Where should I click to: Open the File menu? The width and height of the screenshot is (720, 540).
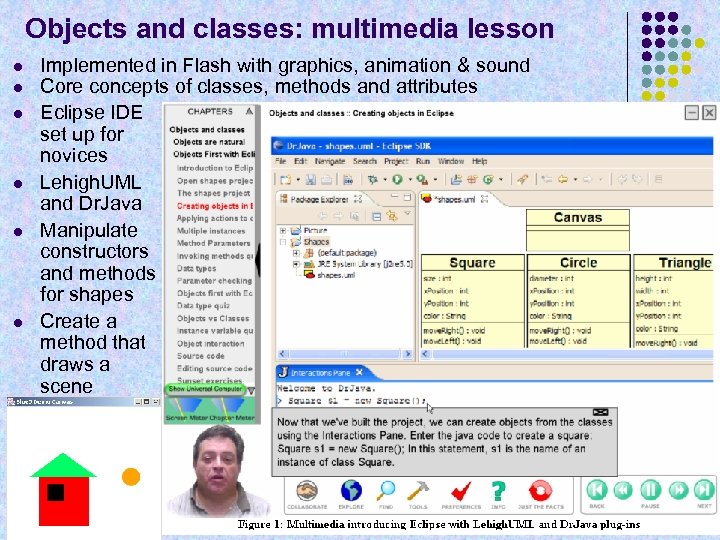(x=281, y=162)
